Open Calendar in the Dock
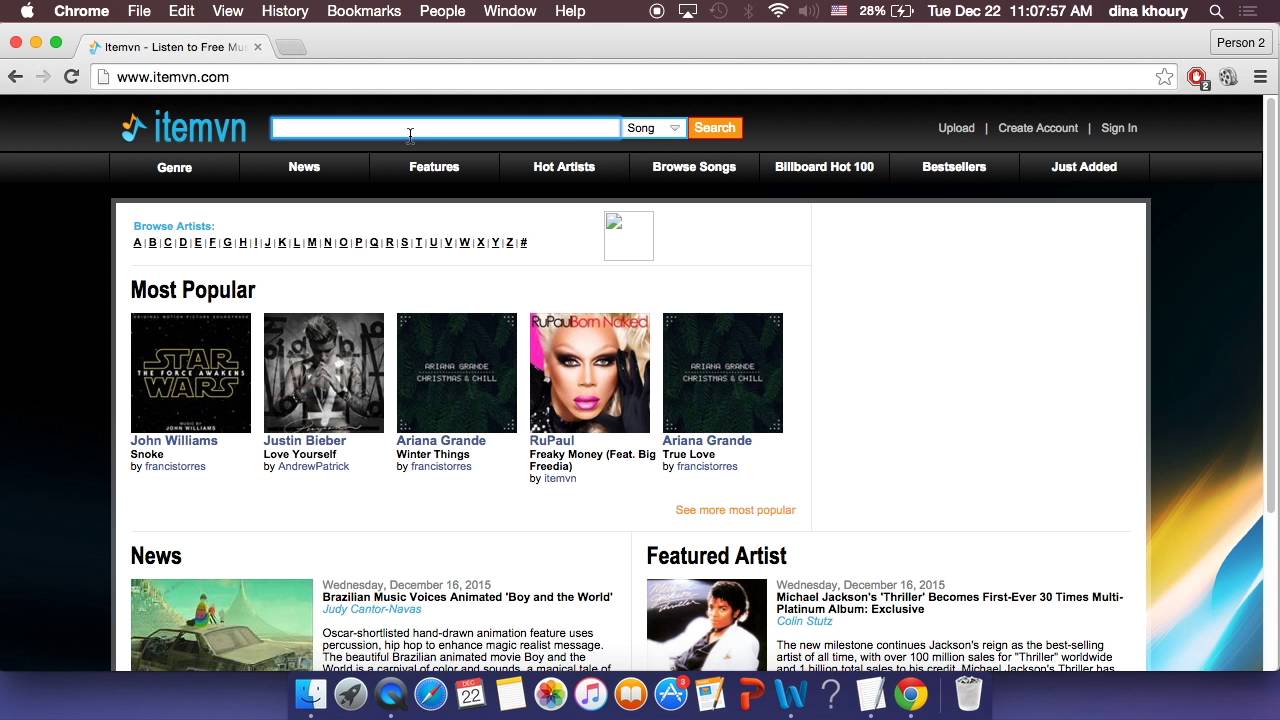1280x720 pixels. point(471,693)
